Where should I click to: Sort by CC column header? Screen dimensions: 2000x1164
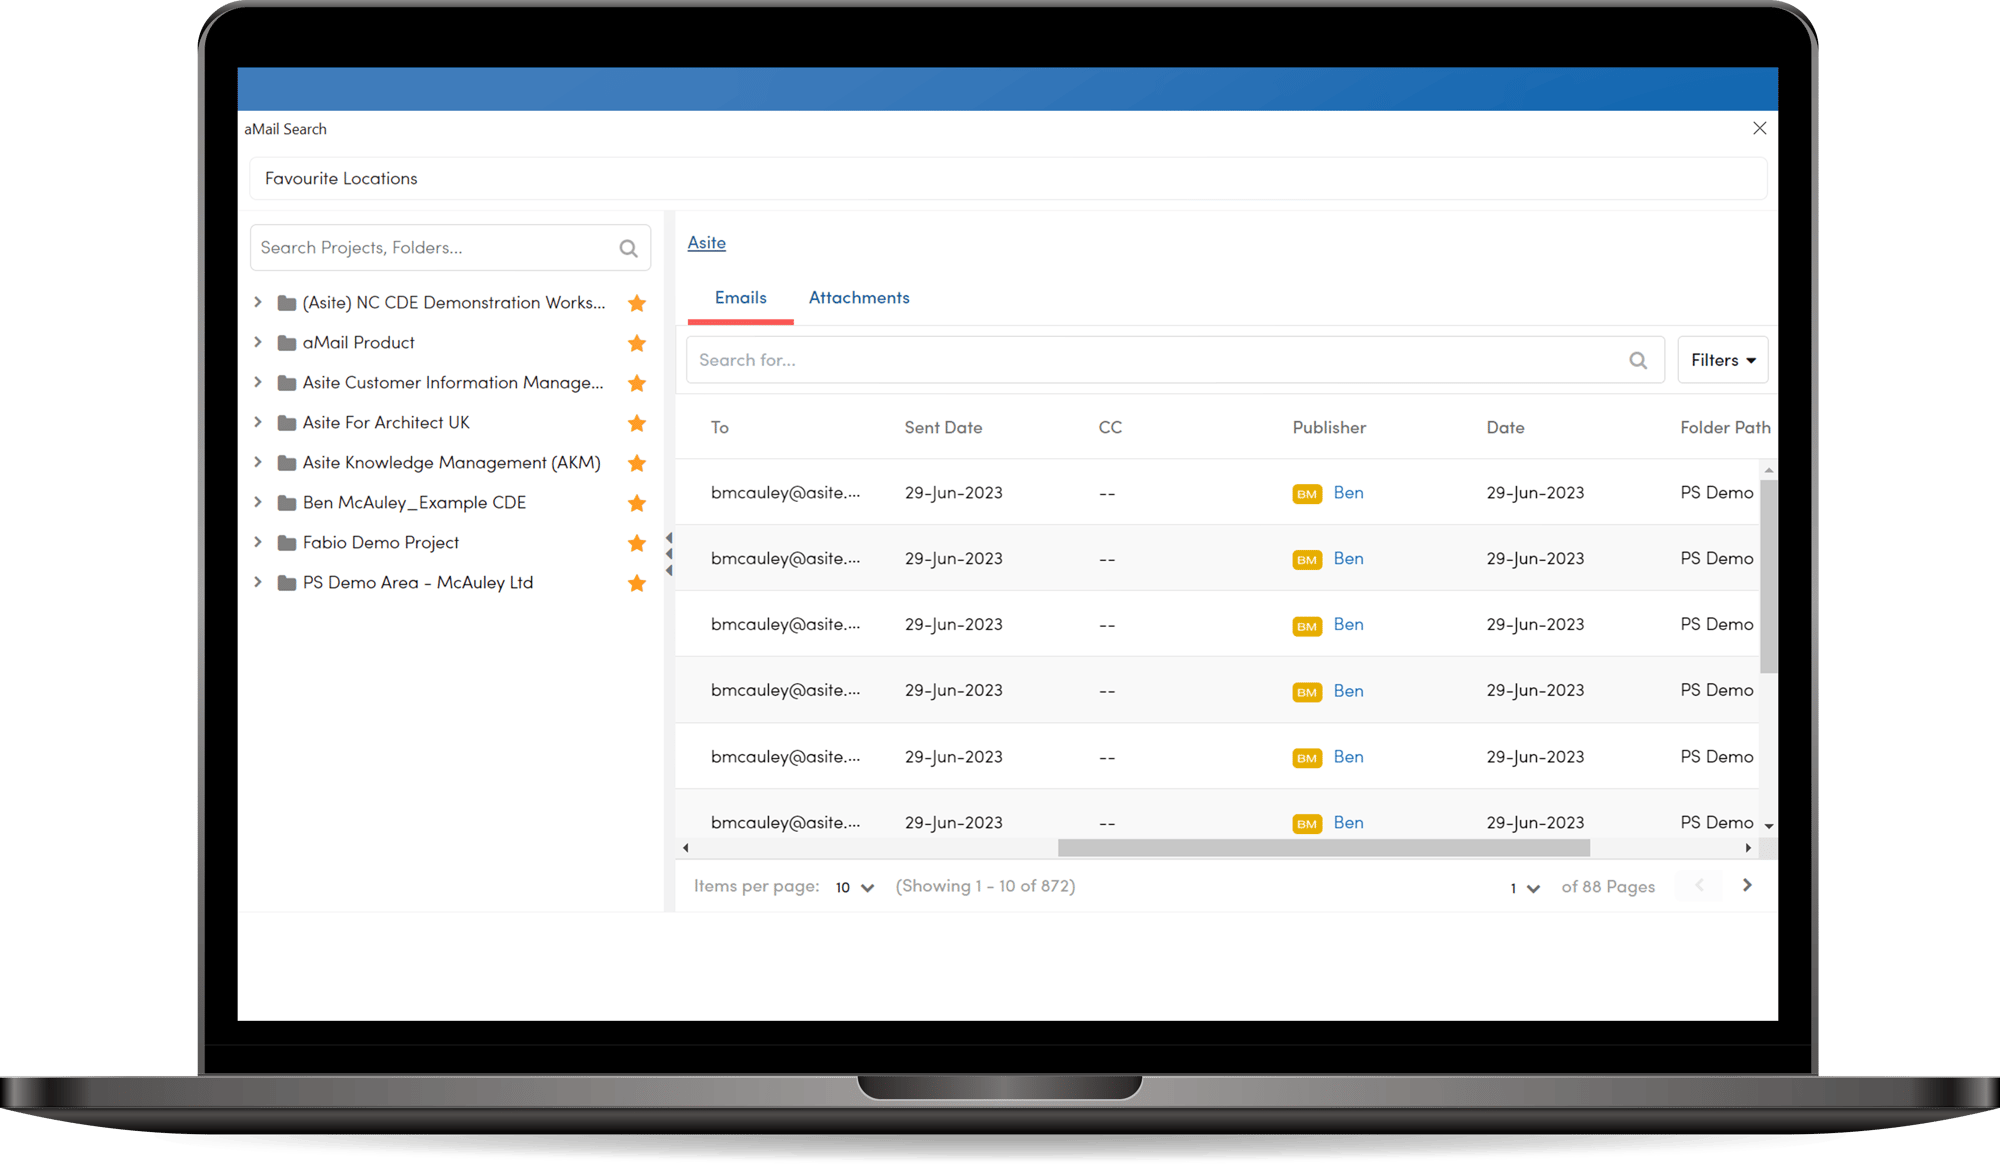point(1110,428)
